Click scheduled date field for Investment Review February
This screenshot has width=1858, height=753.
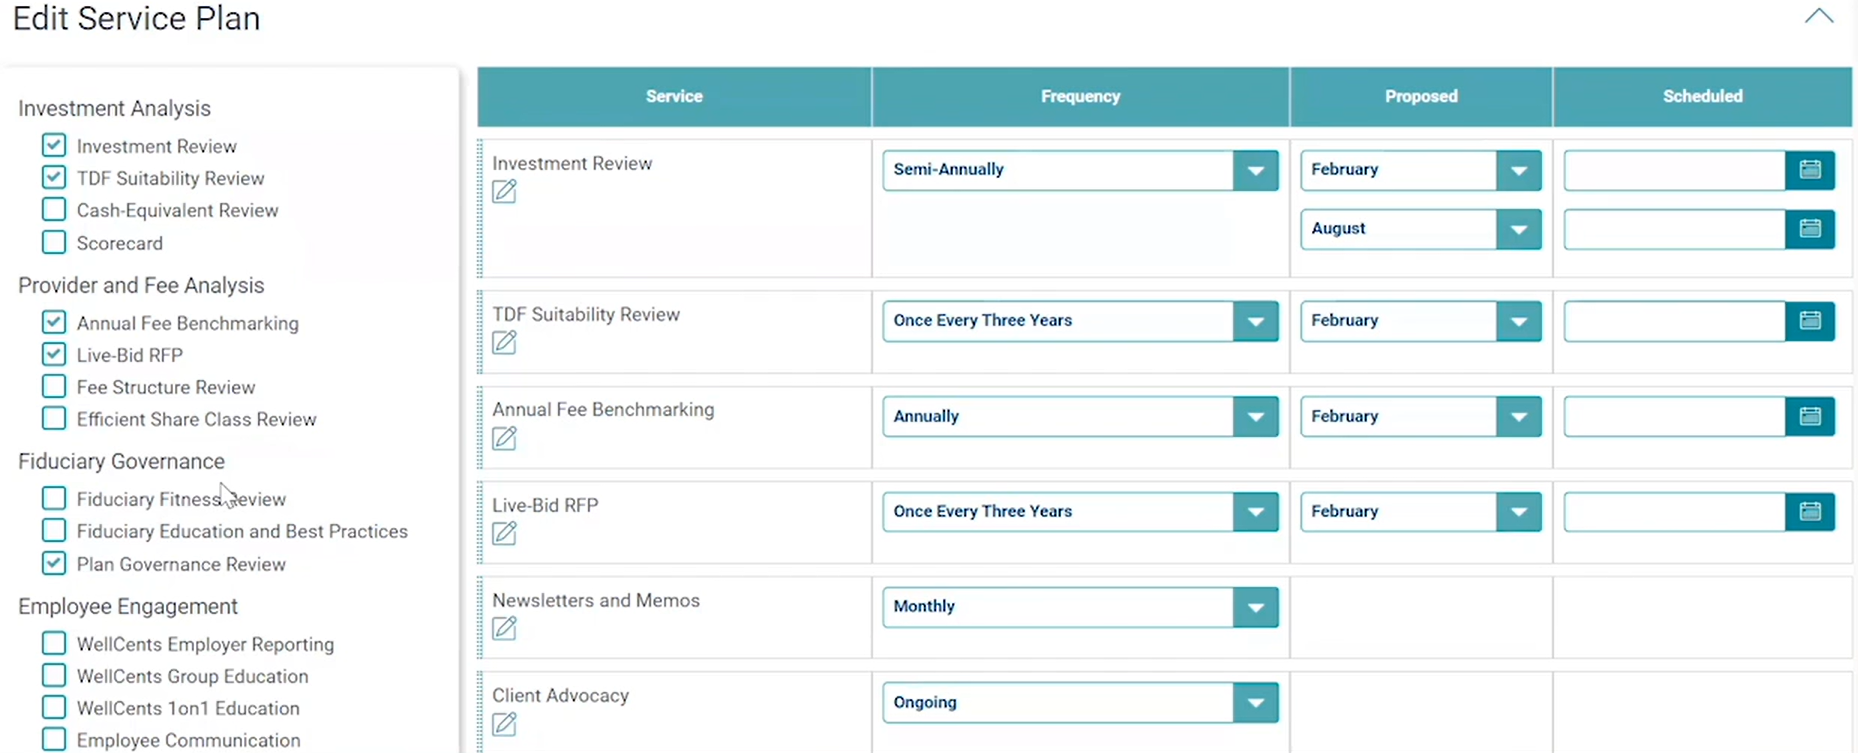(1675, 170)
